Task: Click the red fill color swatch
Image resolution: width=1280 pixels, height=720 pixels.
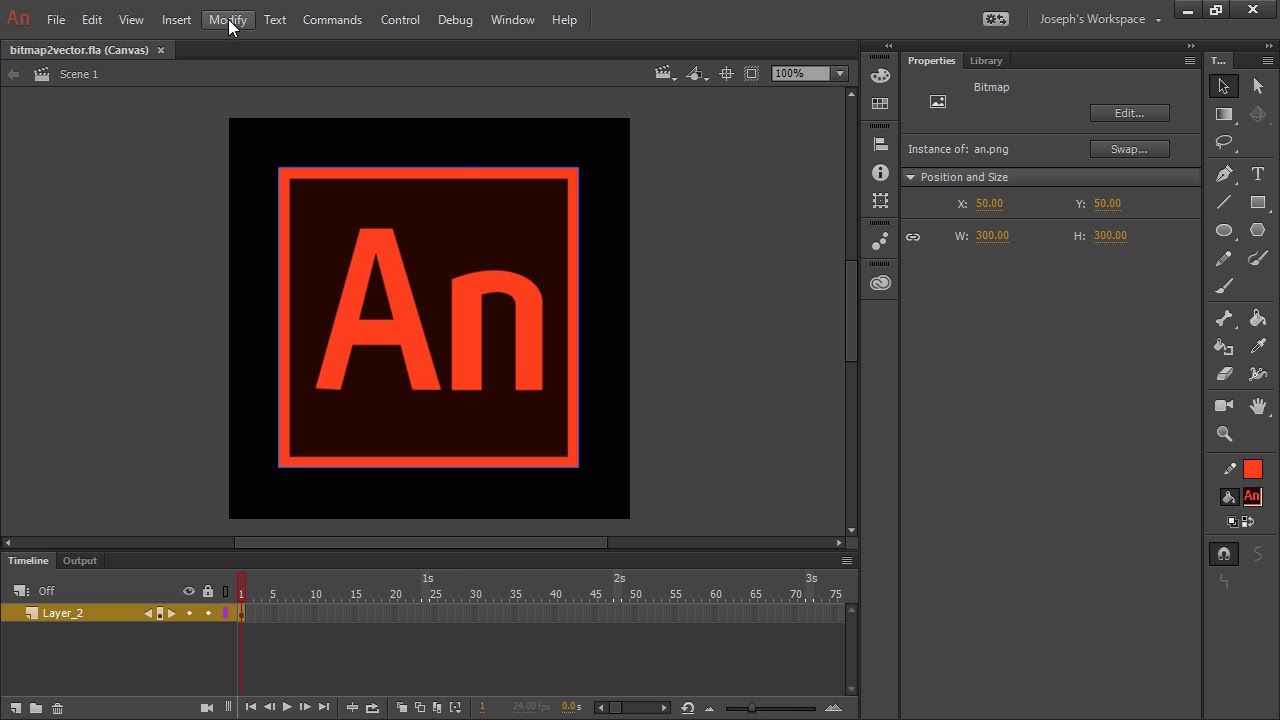Action: tap(1253, 468)
